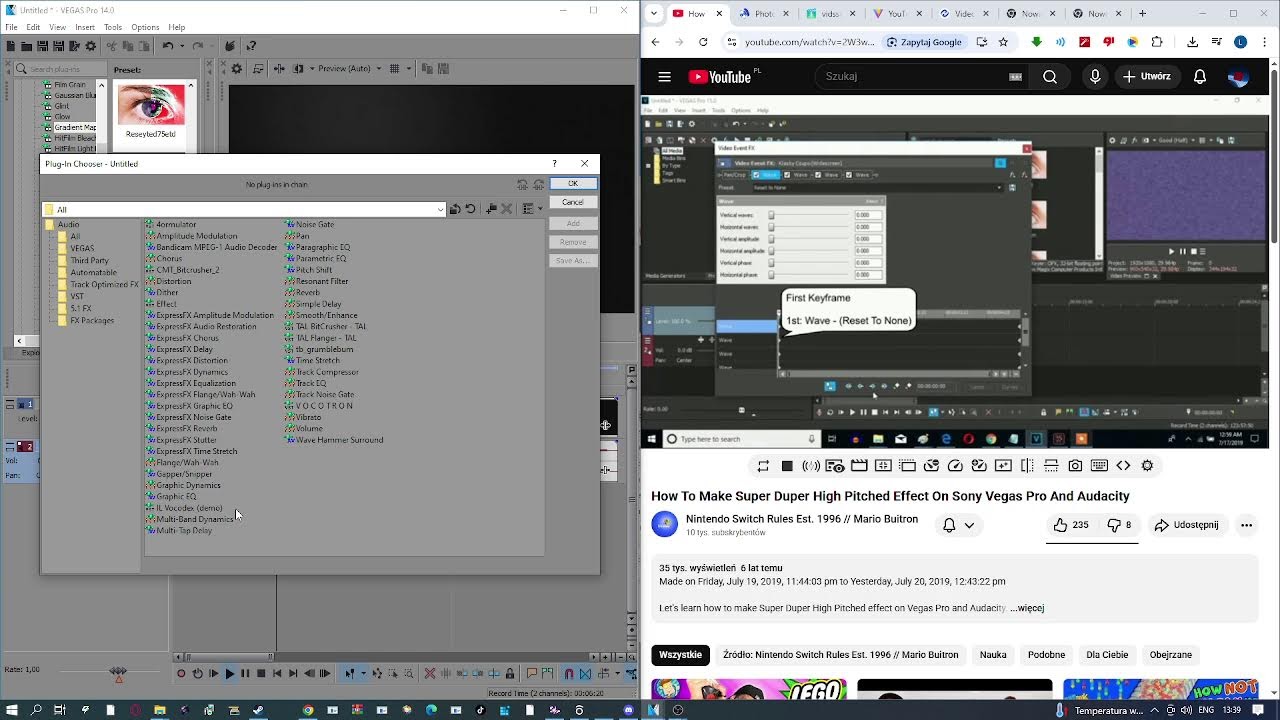Open the Tools menu in VEGAS Pro
Screen dimensions: 1280x720
(113, 27)
